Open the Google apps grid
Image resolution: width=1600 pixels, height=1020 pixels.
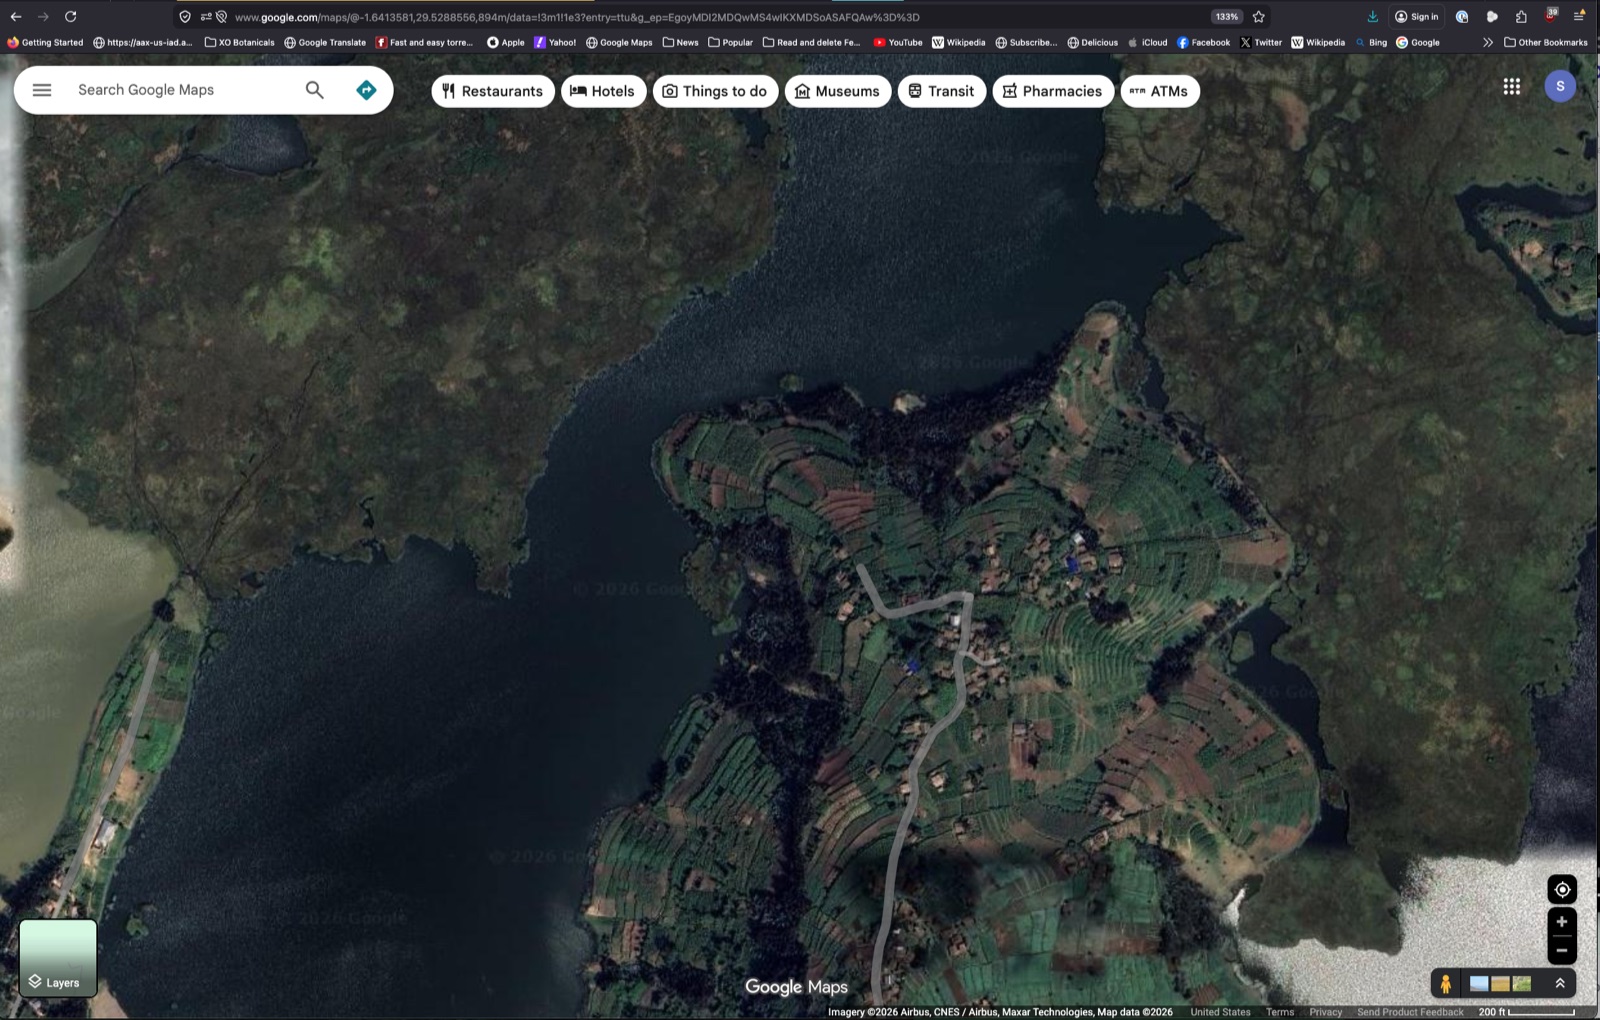click(1511, 86)
